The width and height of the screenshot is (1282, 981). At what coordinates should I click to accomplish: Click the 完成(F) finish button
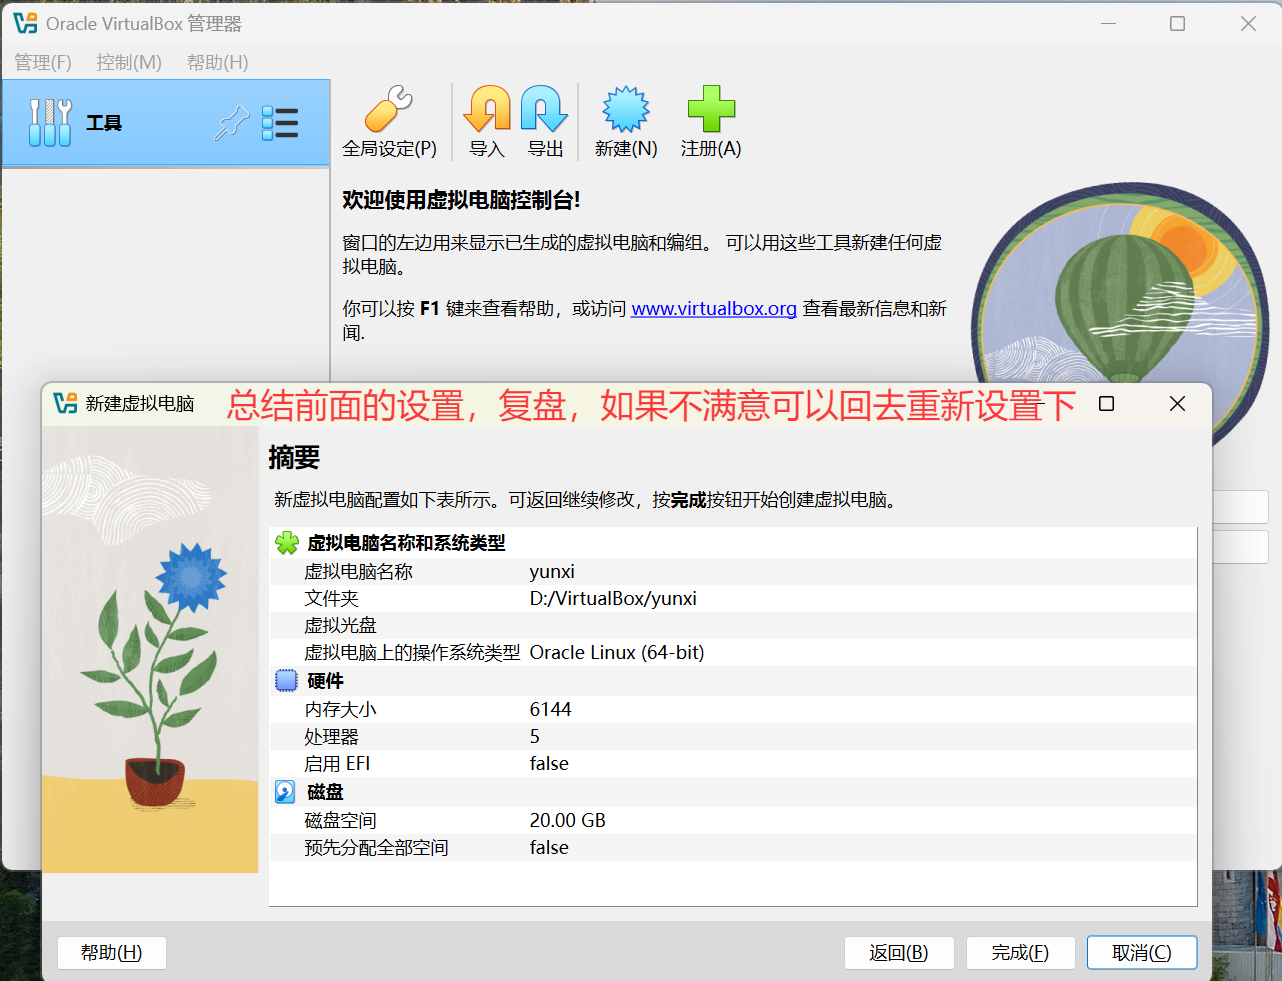pyautogui.click(x=1021, y=953)
